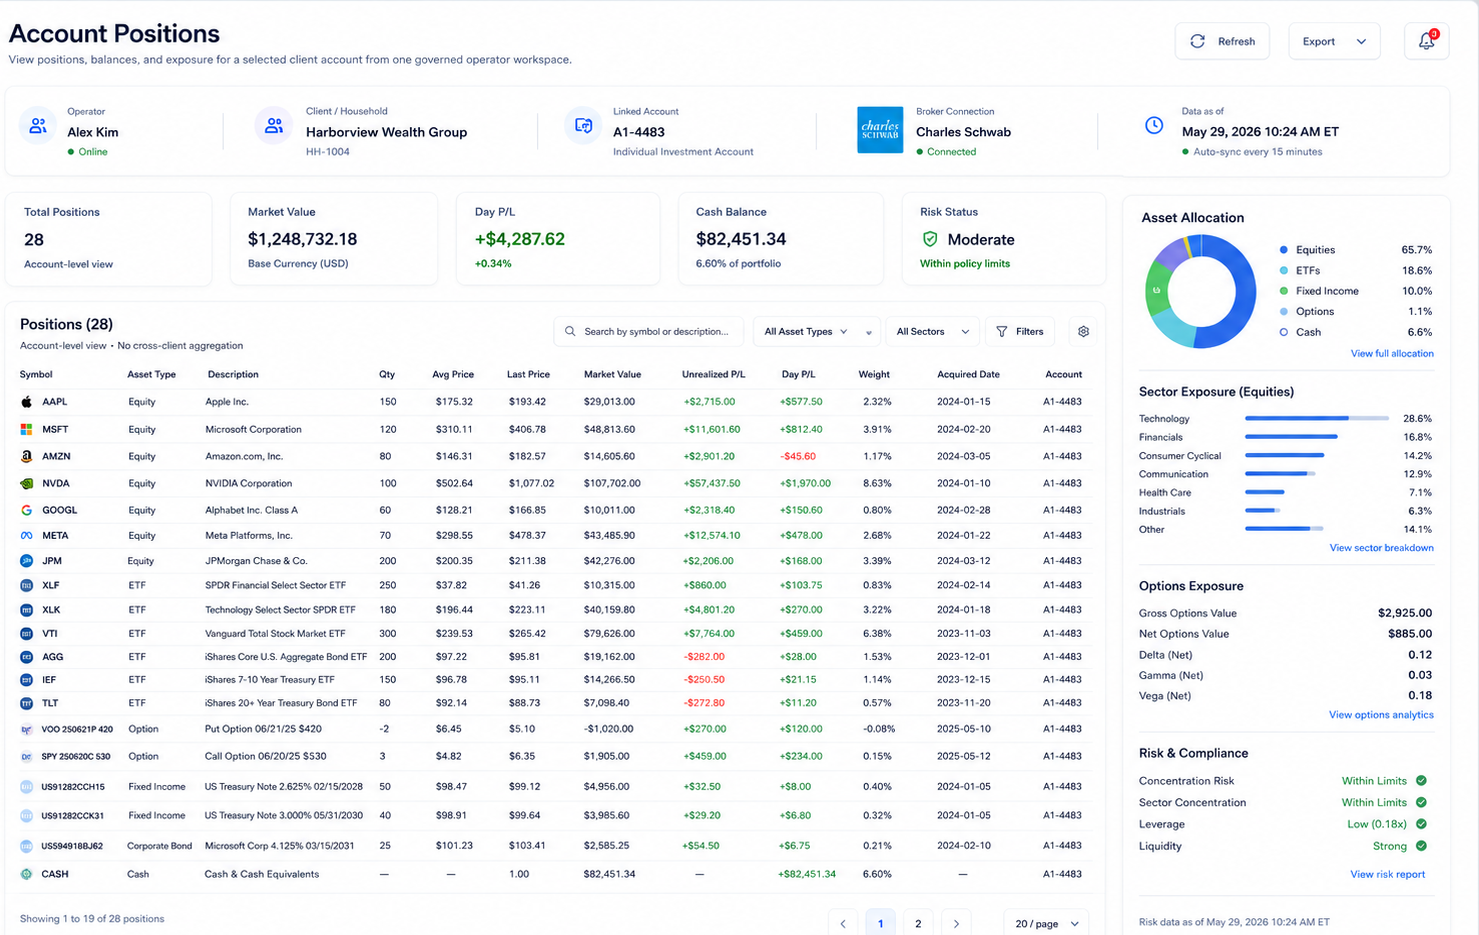Click the Filters button
Image resolution: width=1479 pixels, height=935 pixels.
[1020, 331]
